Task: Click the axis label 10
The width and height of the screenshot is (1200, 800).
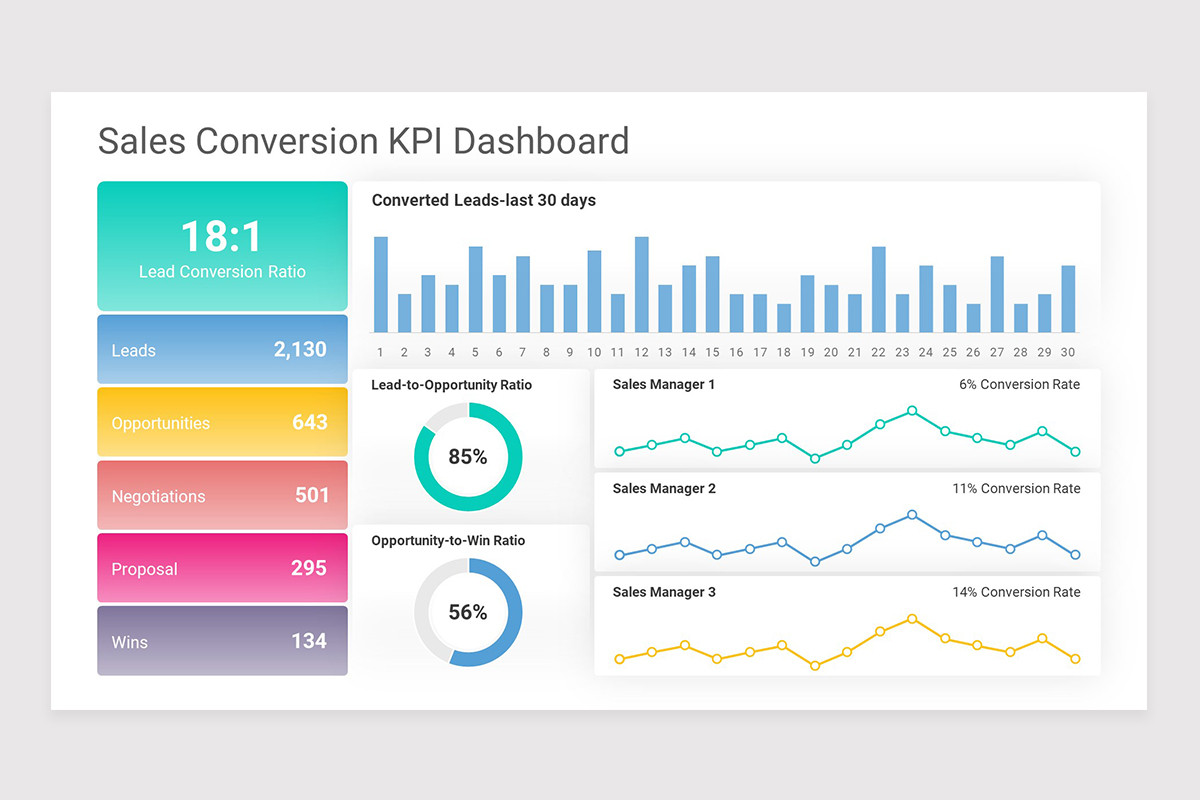Action: click(594, 352)
